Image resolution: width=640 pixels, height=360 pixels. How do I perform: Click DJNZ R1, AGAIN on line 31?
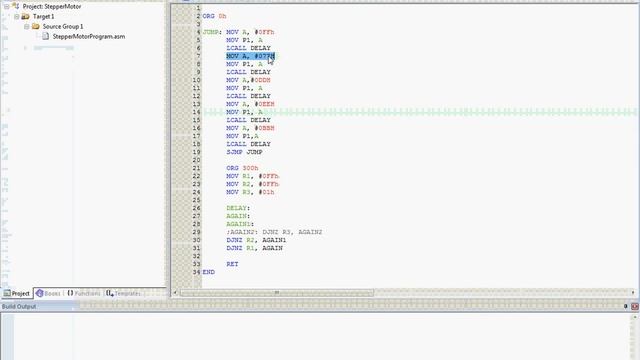254,248
